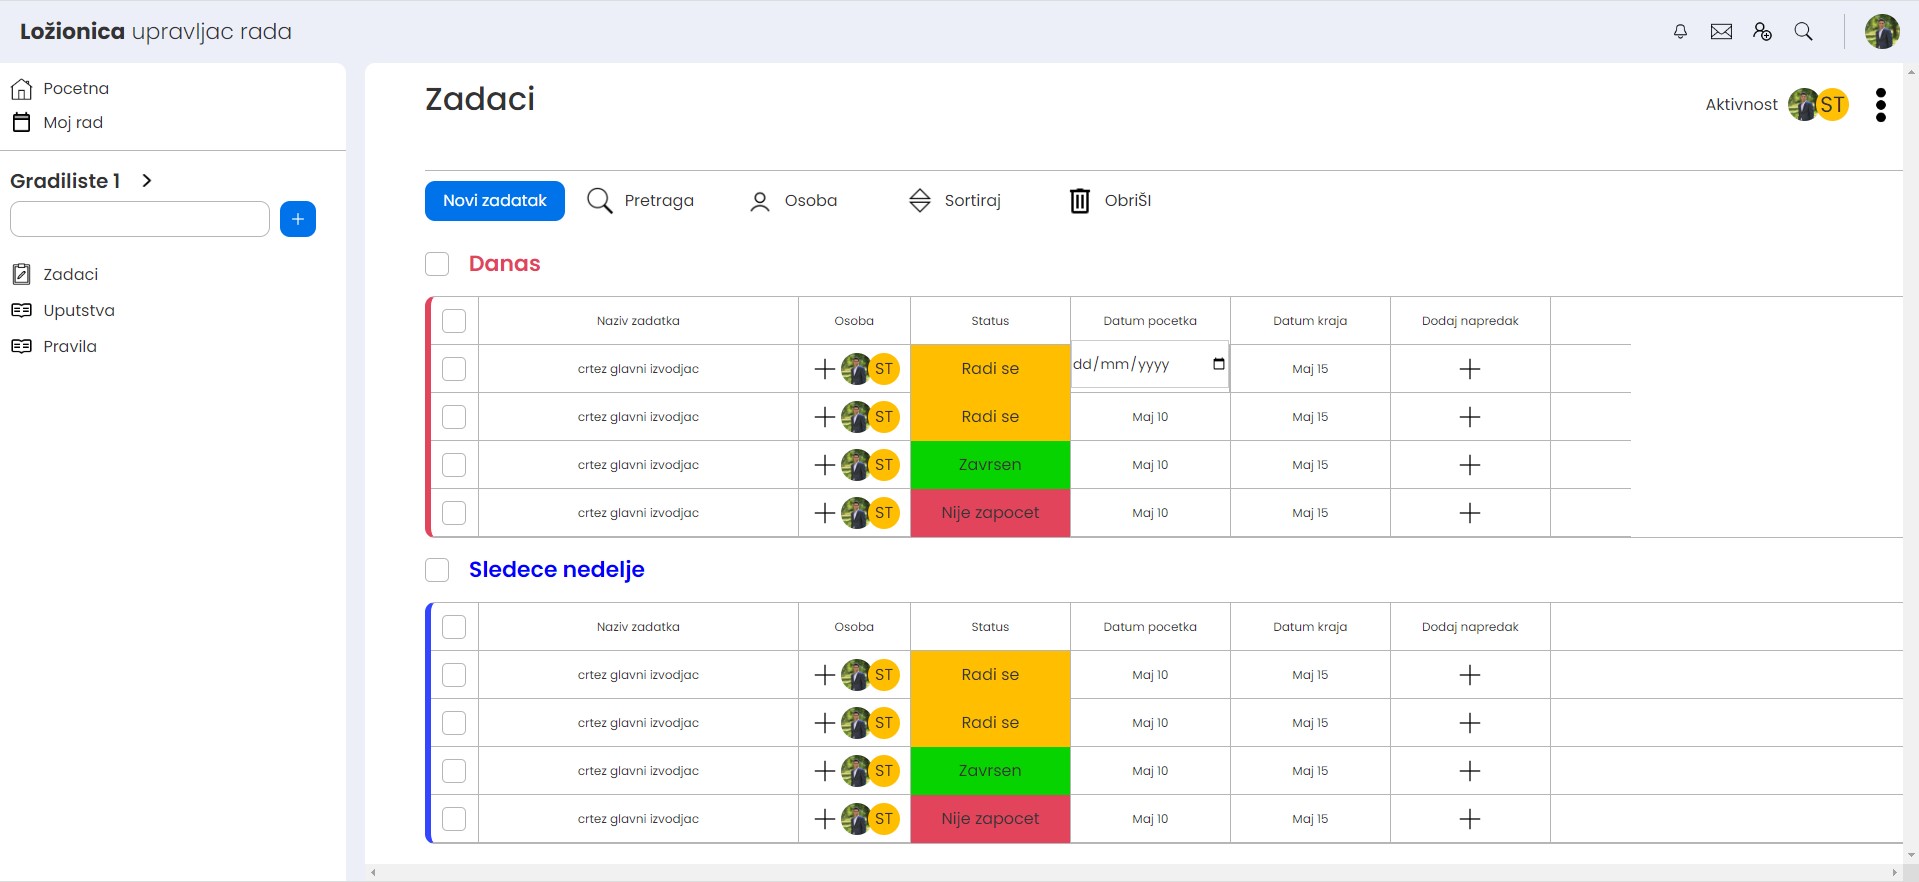Click the translate language icon
This screenshot has width=1919, height=882.
(1762, 32)
